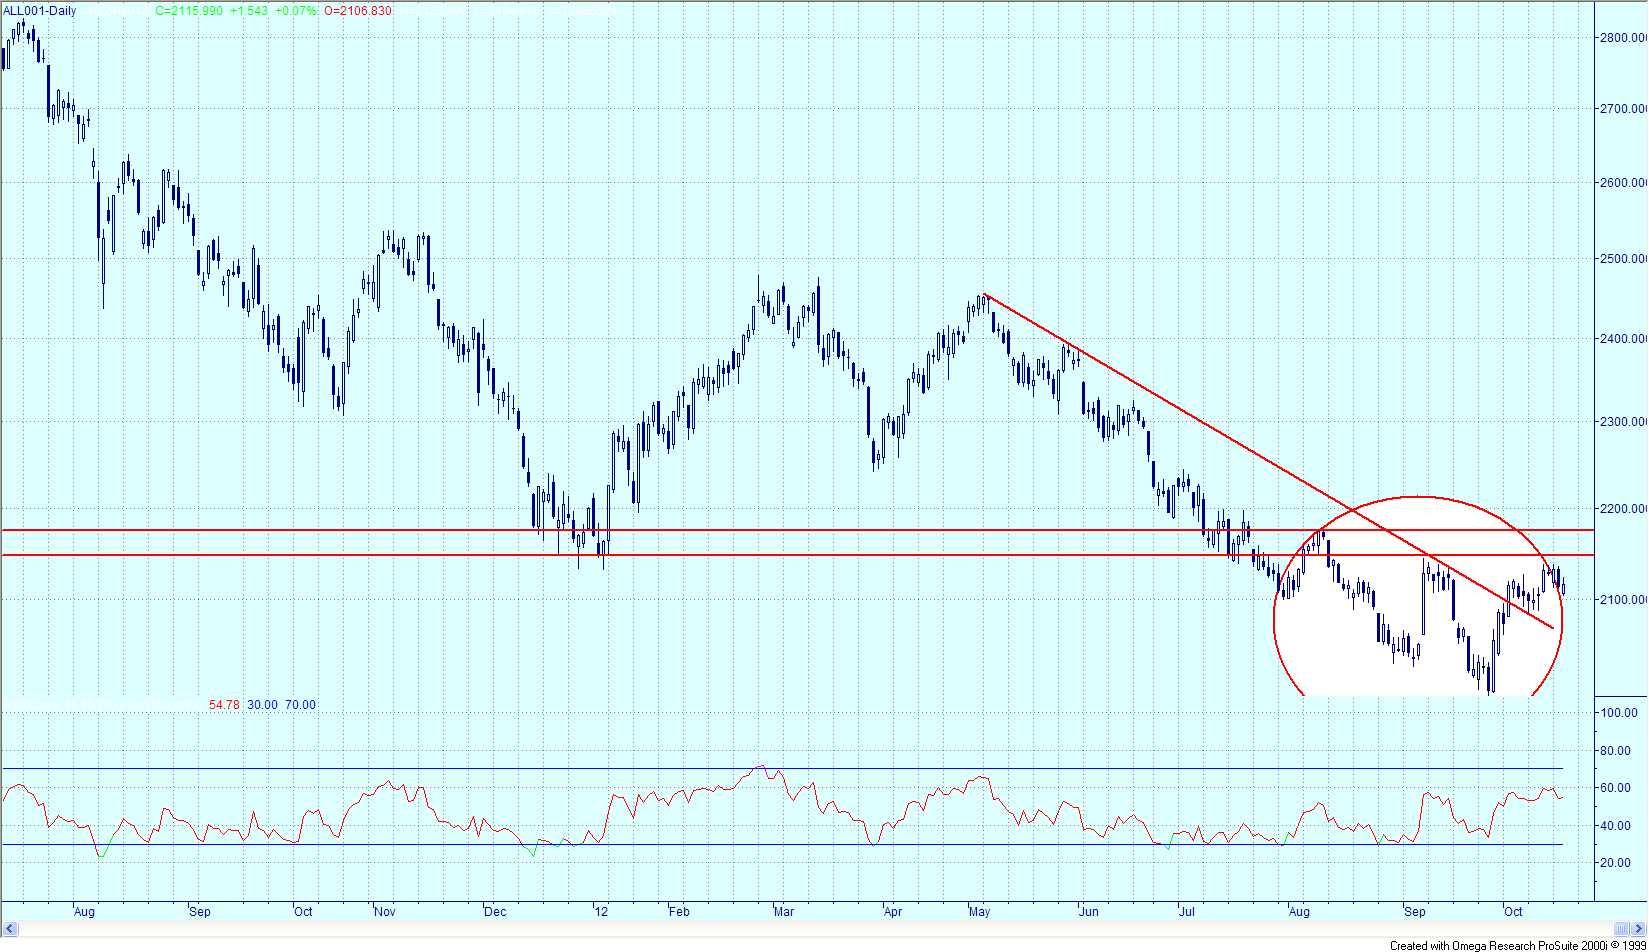Click the 2800.00 price axis label
The image size is (1649, 952).
coord(1624,38)
